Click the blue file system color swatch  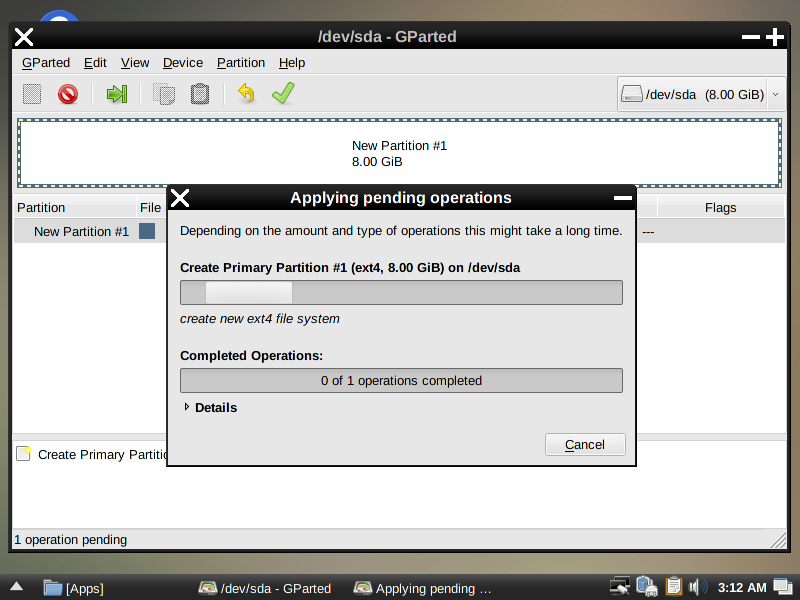pyautogui.click(x=147, y=231)
